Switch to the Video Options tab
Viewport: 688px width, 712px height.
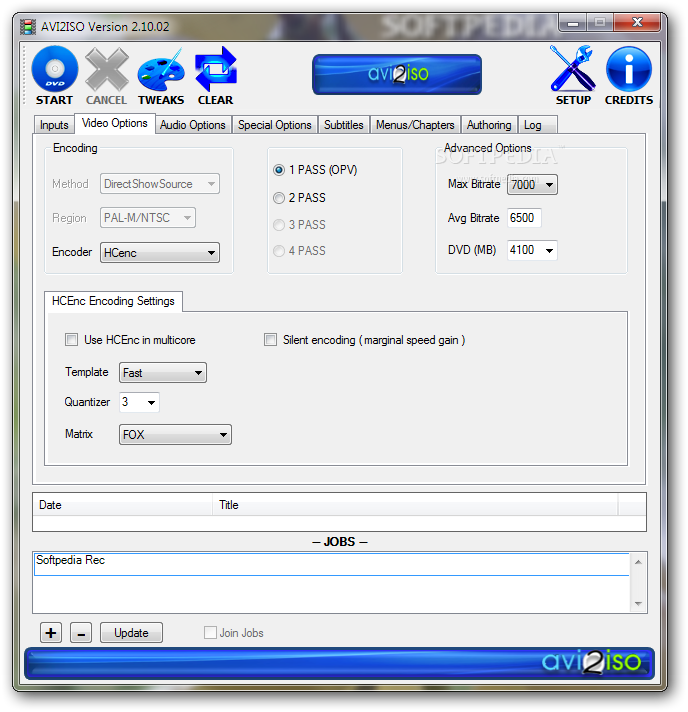coord(115,123)
